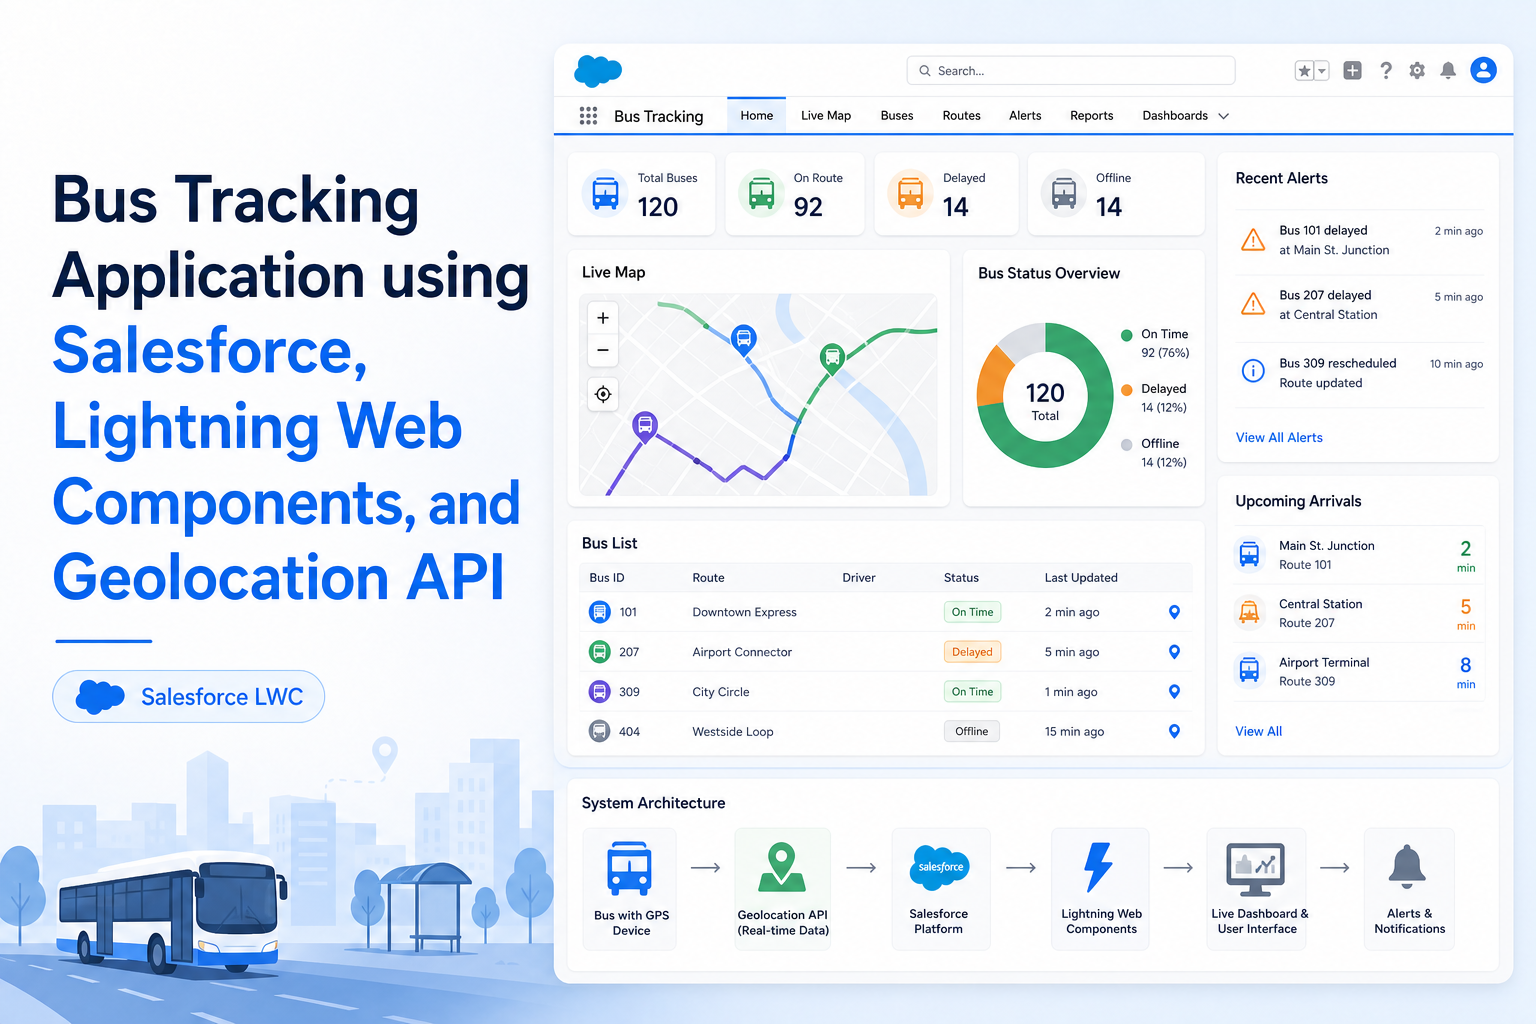
Task: Open the user profile avatar
Action: pos(1483,70)
